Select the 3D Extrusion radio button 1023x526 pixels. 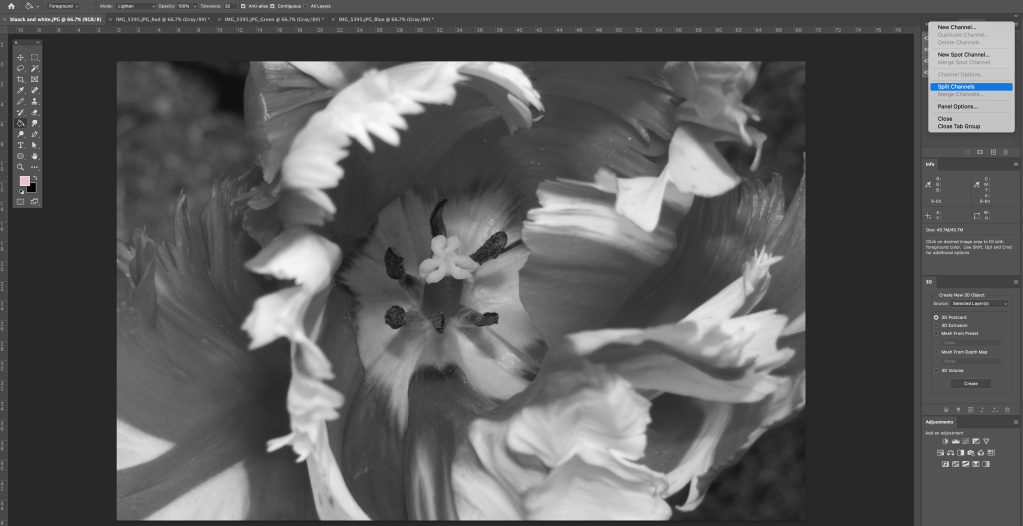936,325
